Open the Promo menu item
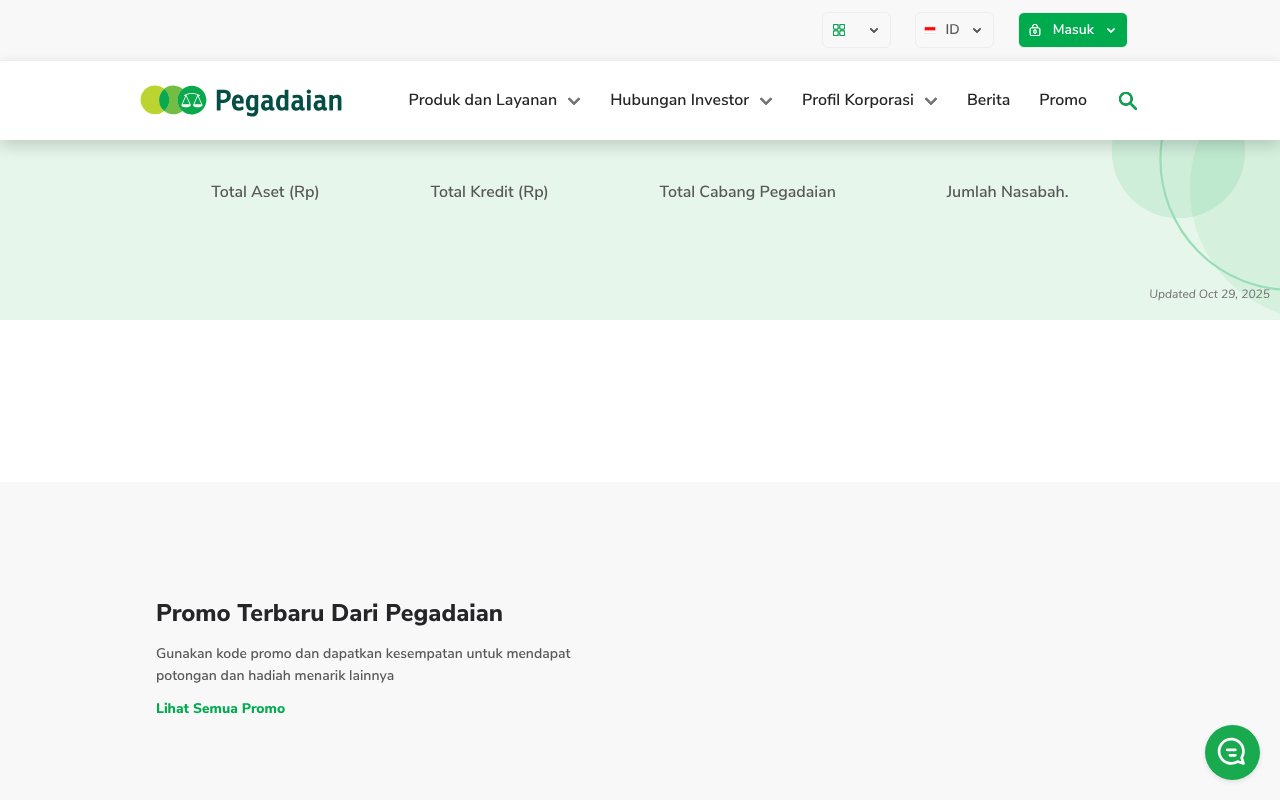The width and height of the screenshot is (1280, 800). pyautogui.click(x=1063, y=100)
